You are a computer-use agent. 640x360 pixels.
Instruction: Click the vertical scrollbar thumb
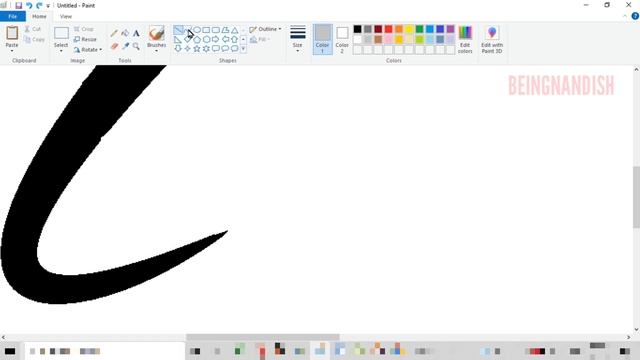tap(636, 197)
